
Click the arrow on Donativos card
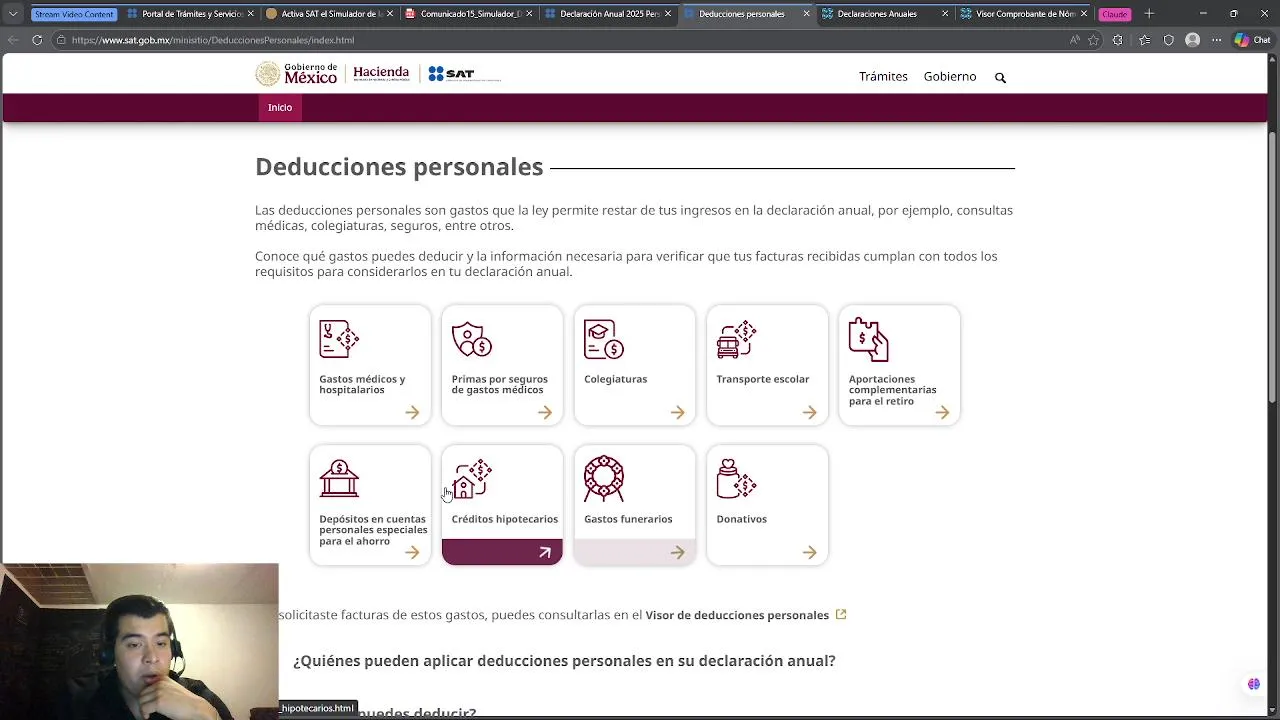809,552
